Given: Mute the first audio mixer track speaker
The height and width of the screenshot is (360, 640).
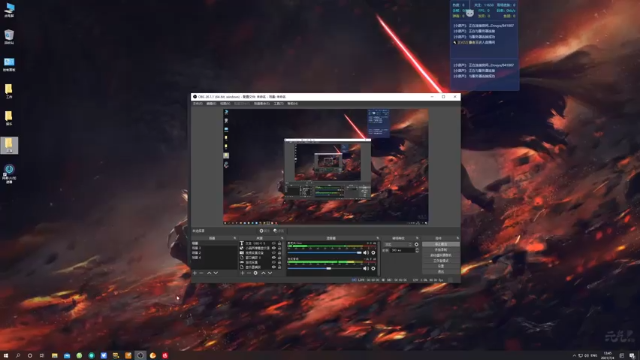Looking at the screenshot, I should [x=365, y=253].
